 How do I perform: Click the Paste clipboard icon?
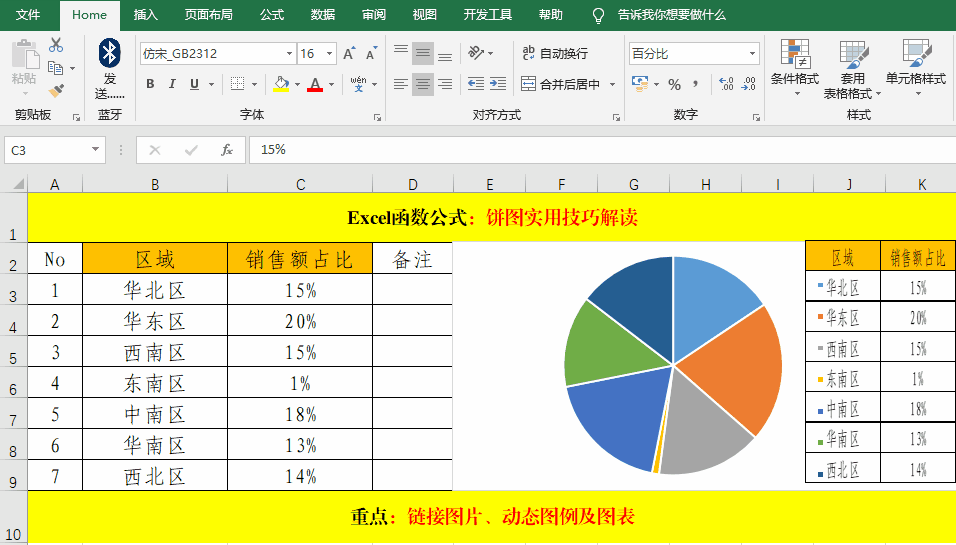(x=25, y=55)
